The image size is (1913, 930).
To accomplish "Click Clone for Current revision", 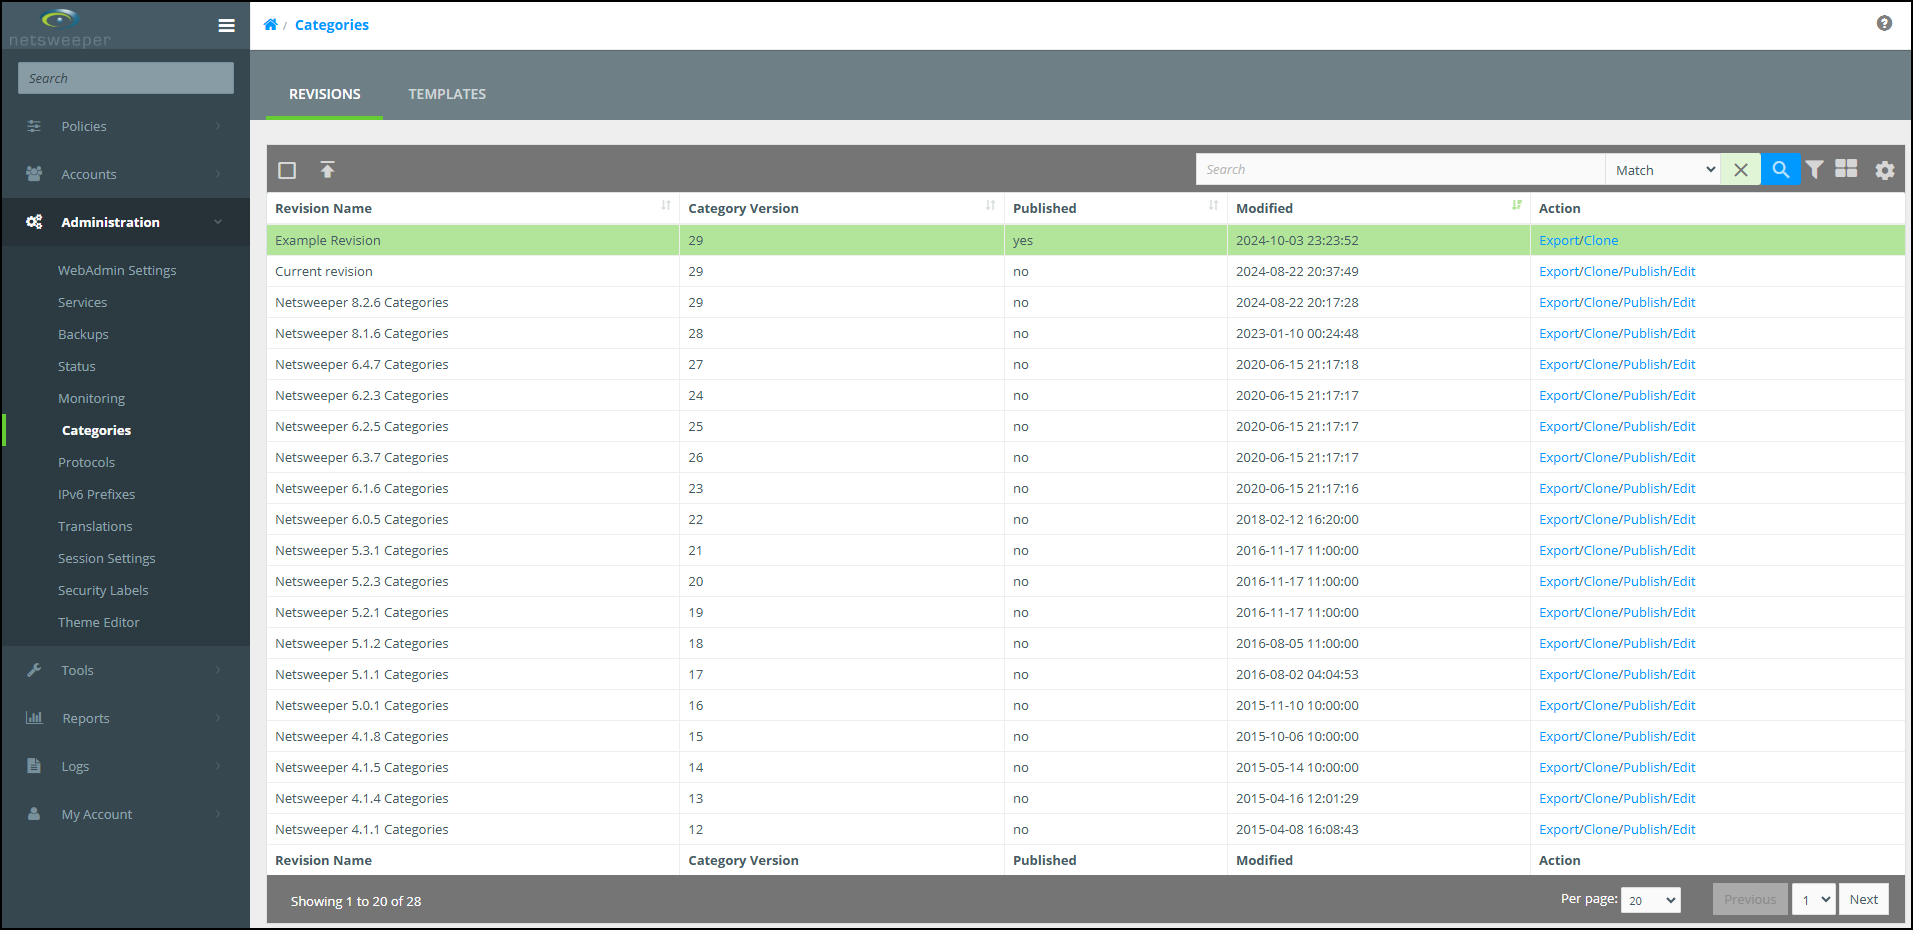I will click(x=1601, y=271).
